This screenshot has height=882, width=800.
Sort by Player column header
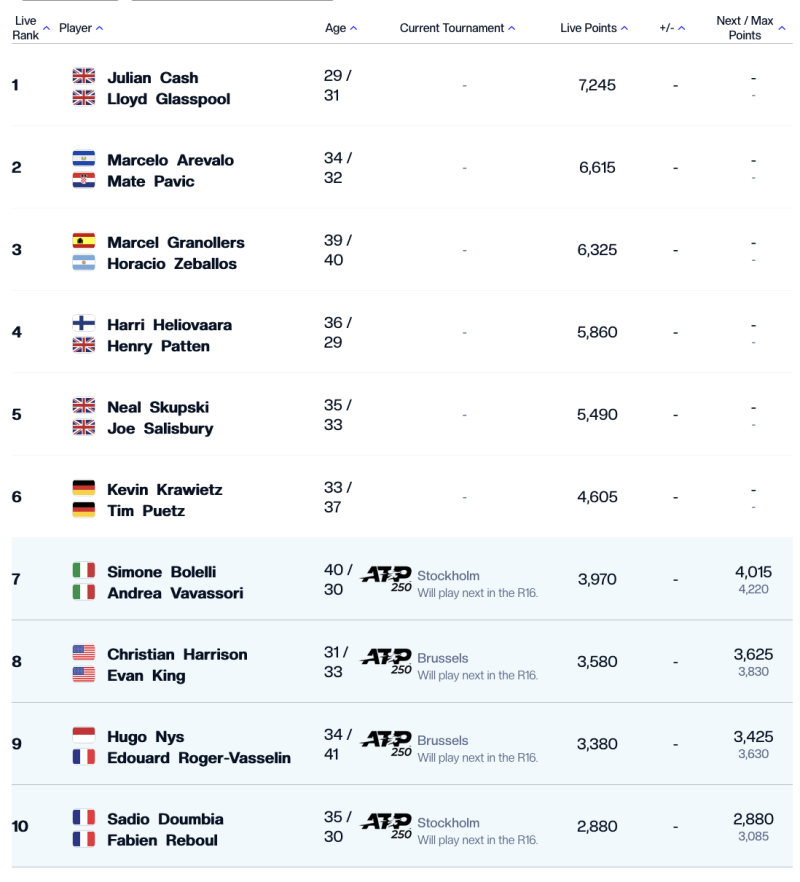tap(80, 28)
